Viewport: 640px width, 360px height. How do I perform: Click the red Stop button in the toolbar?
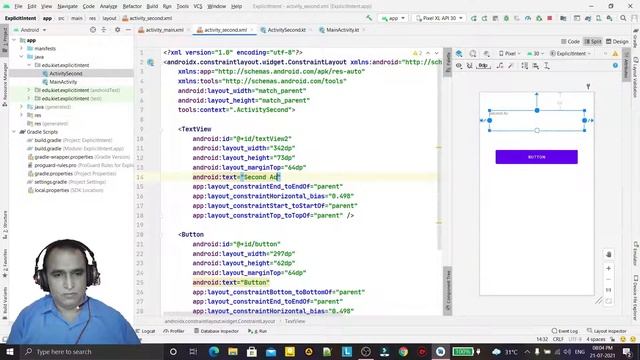(550, 18)
